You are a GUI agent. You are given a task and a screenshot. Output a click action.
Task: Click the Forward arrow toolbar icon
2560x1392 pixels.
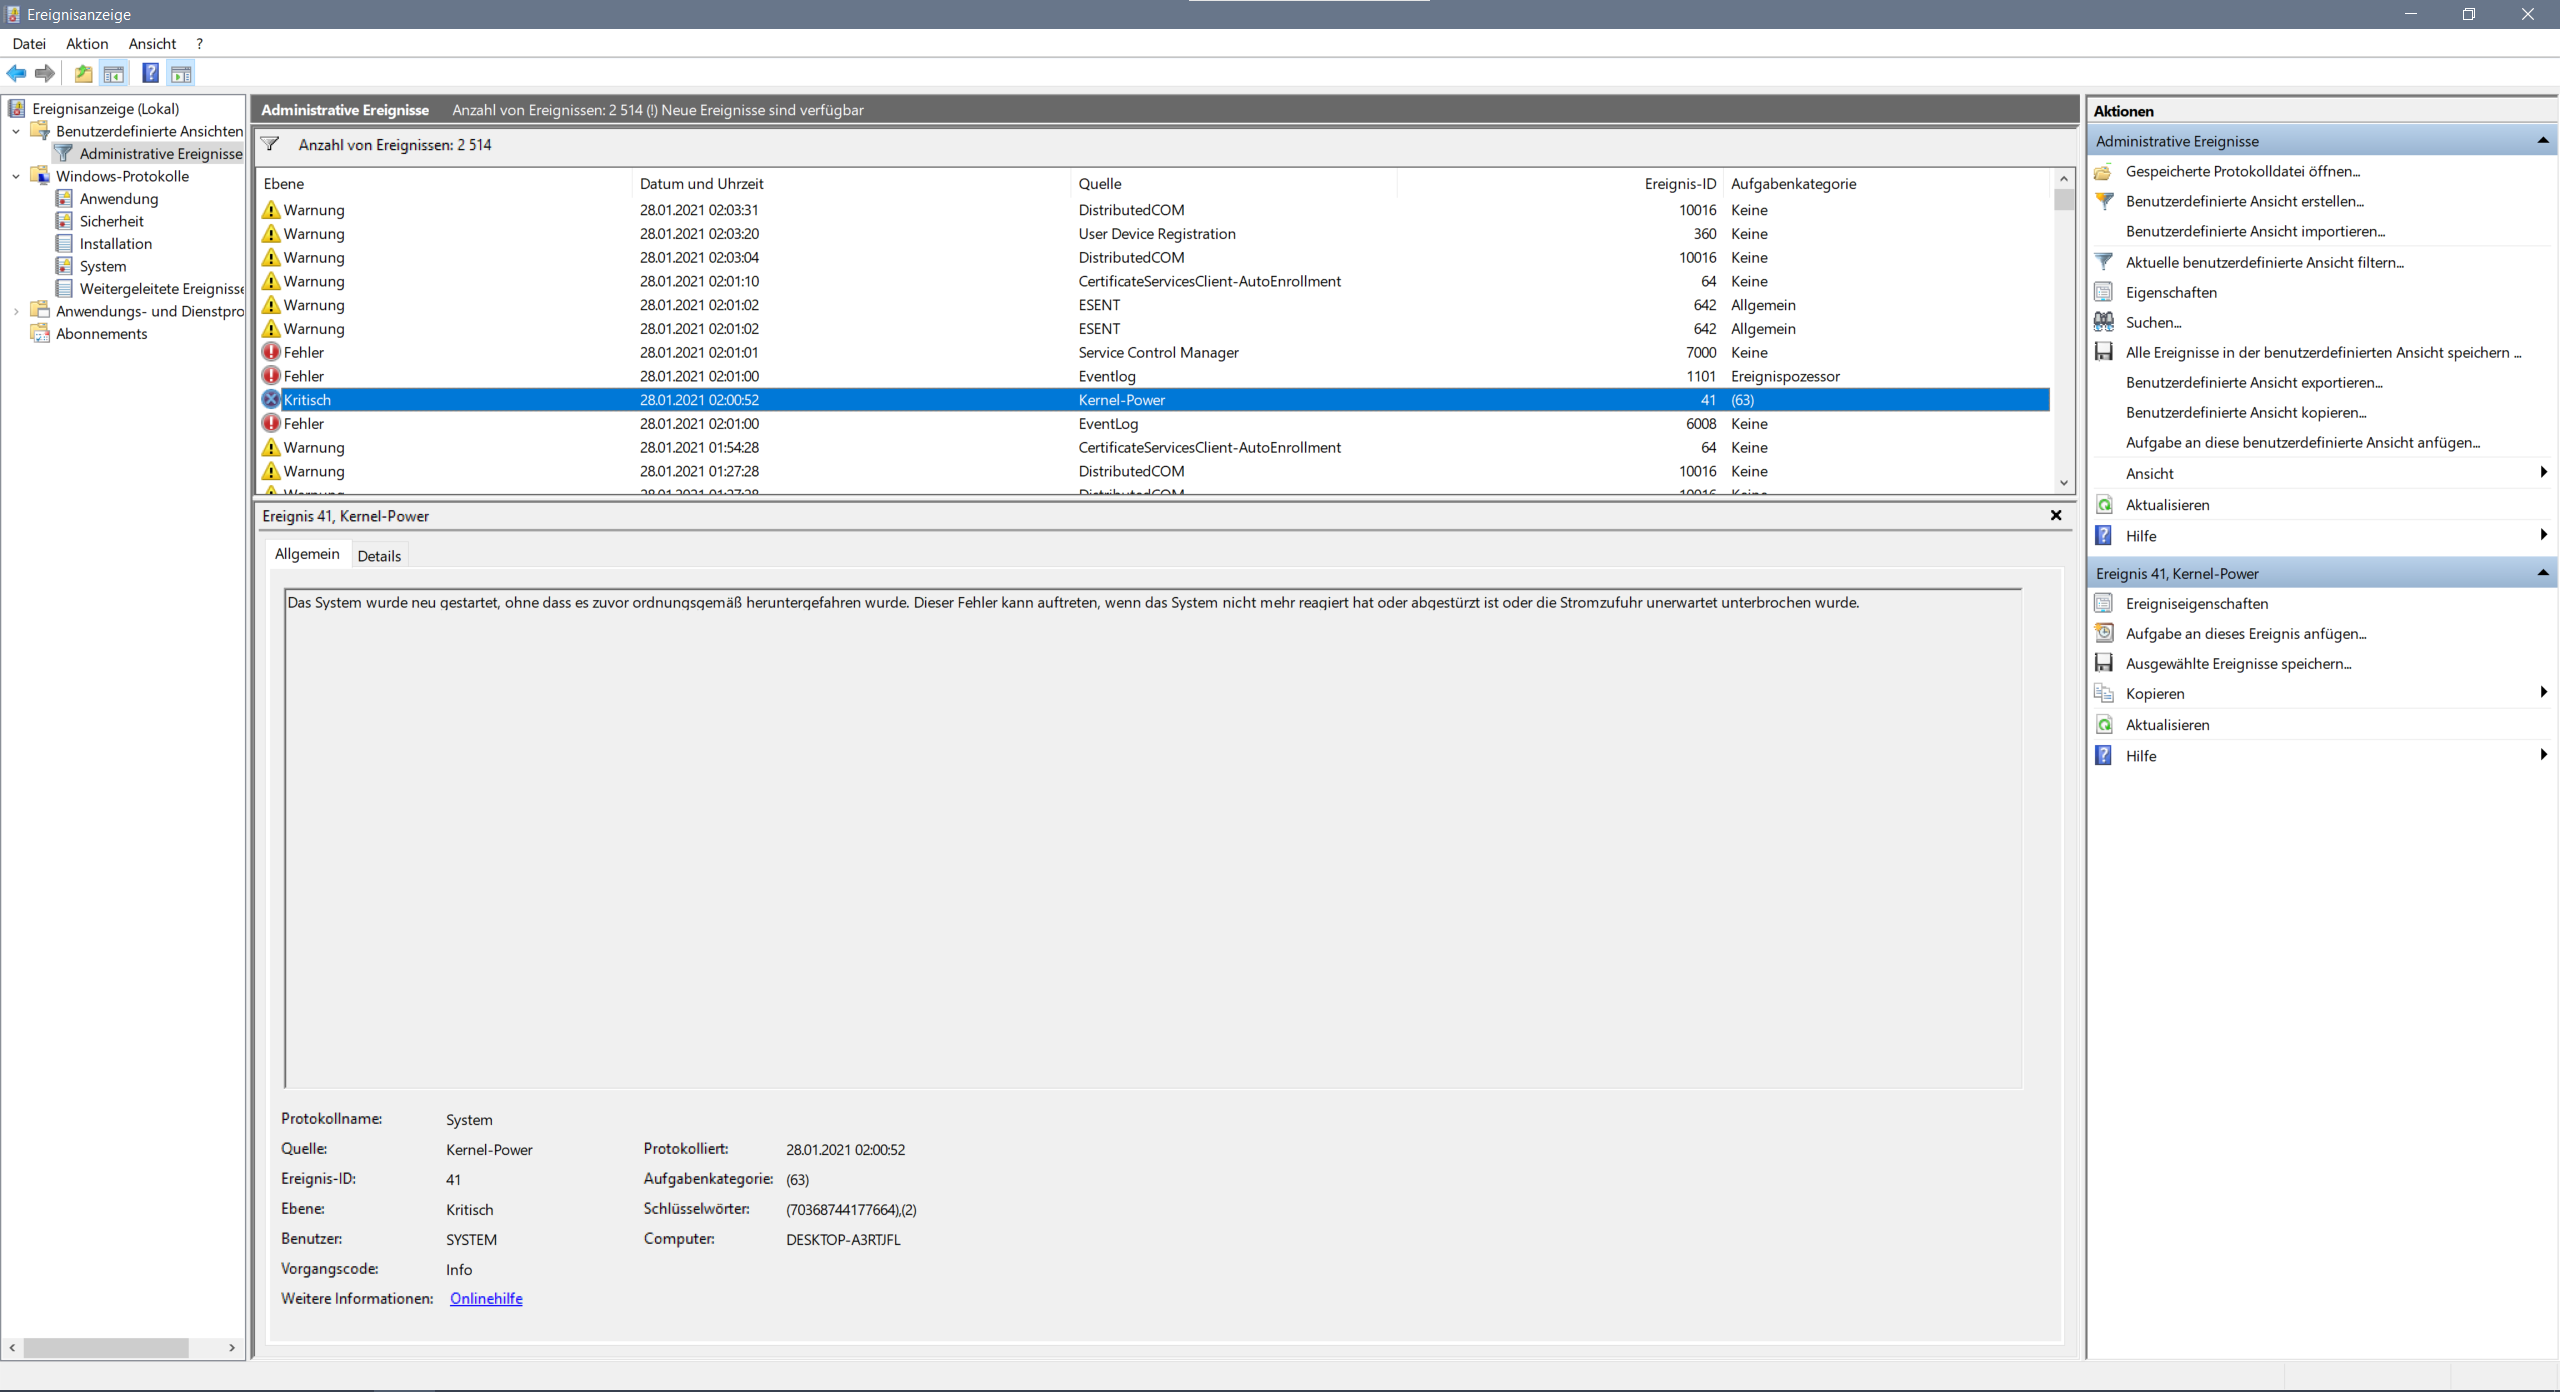[45, 73]
